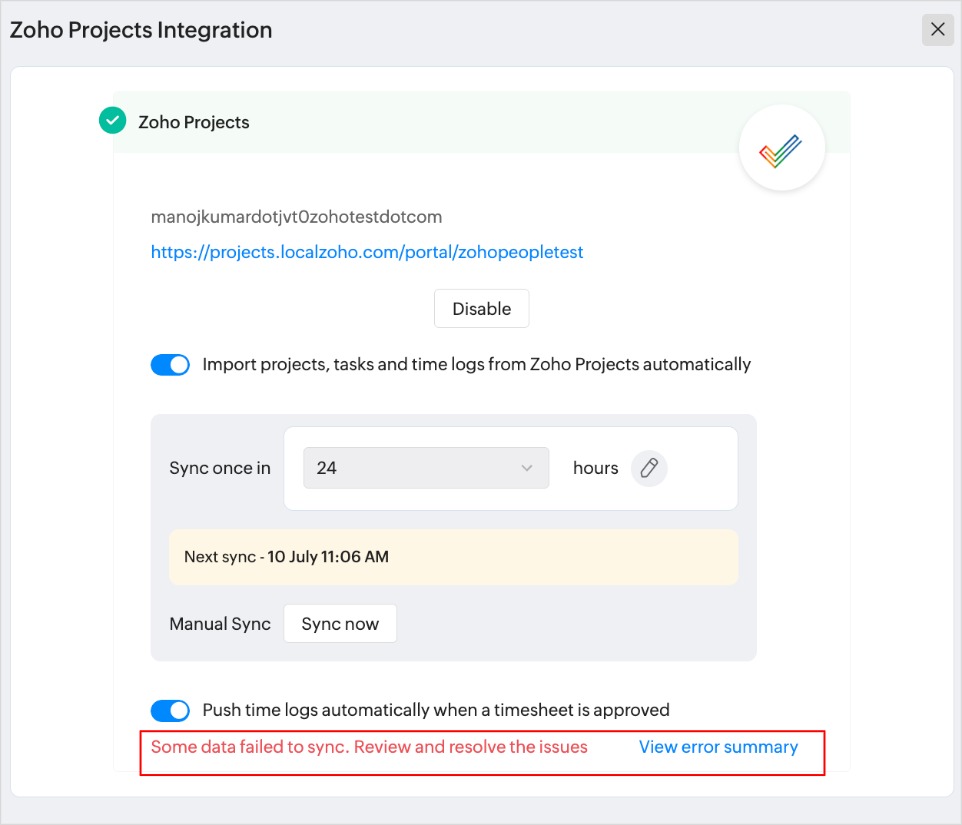Open View error summary link
962x825 pixels.
point(718,747)
